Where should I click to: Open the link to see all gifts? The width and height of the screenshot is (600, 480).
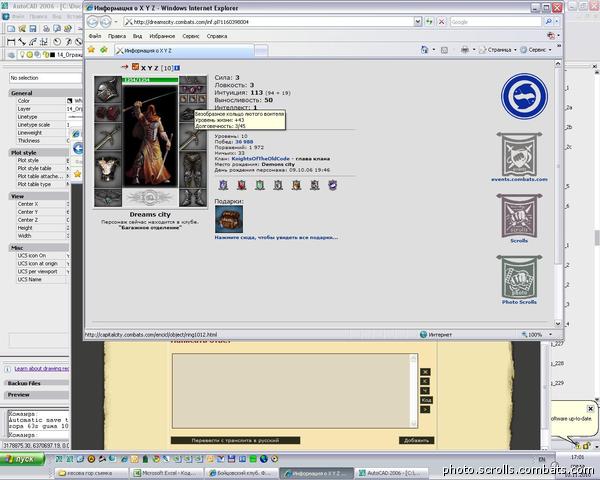coord(276,237)
